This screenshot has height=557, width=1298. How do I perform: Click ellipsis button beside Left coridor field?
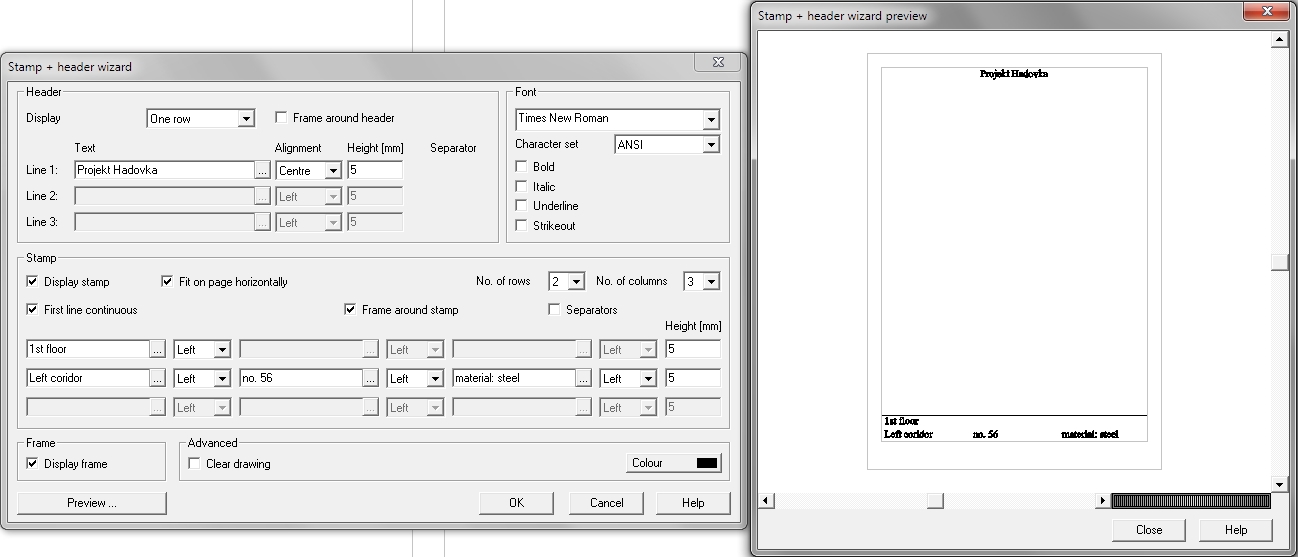click(158, 379)
